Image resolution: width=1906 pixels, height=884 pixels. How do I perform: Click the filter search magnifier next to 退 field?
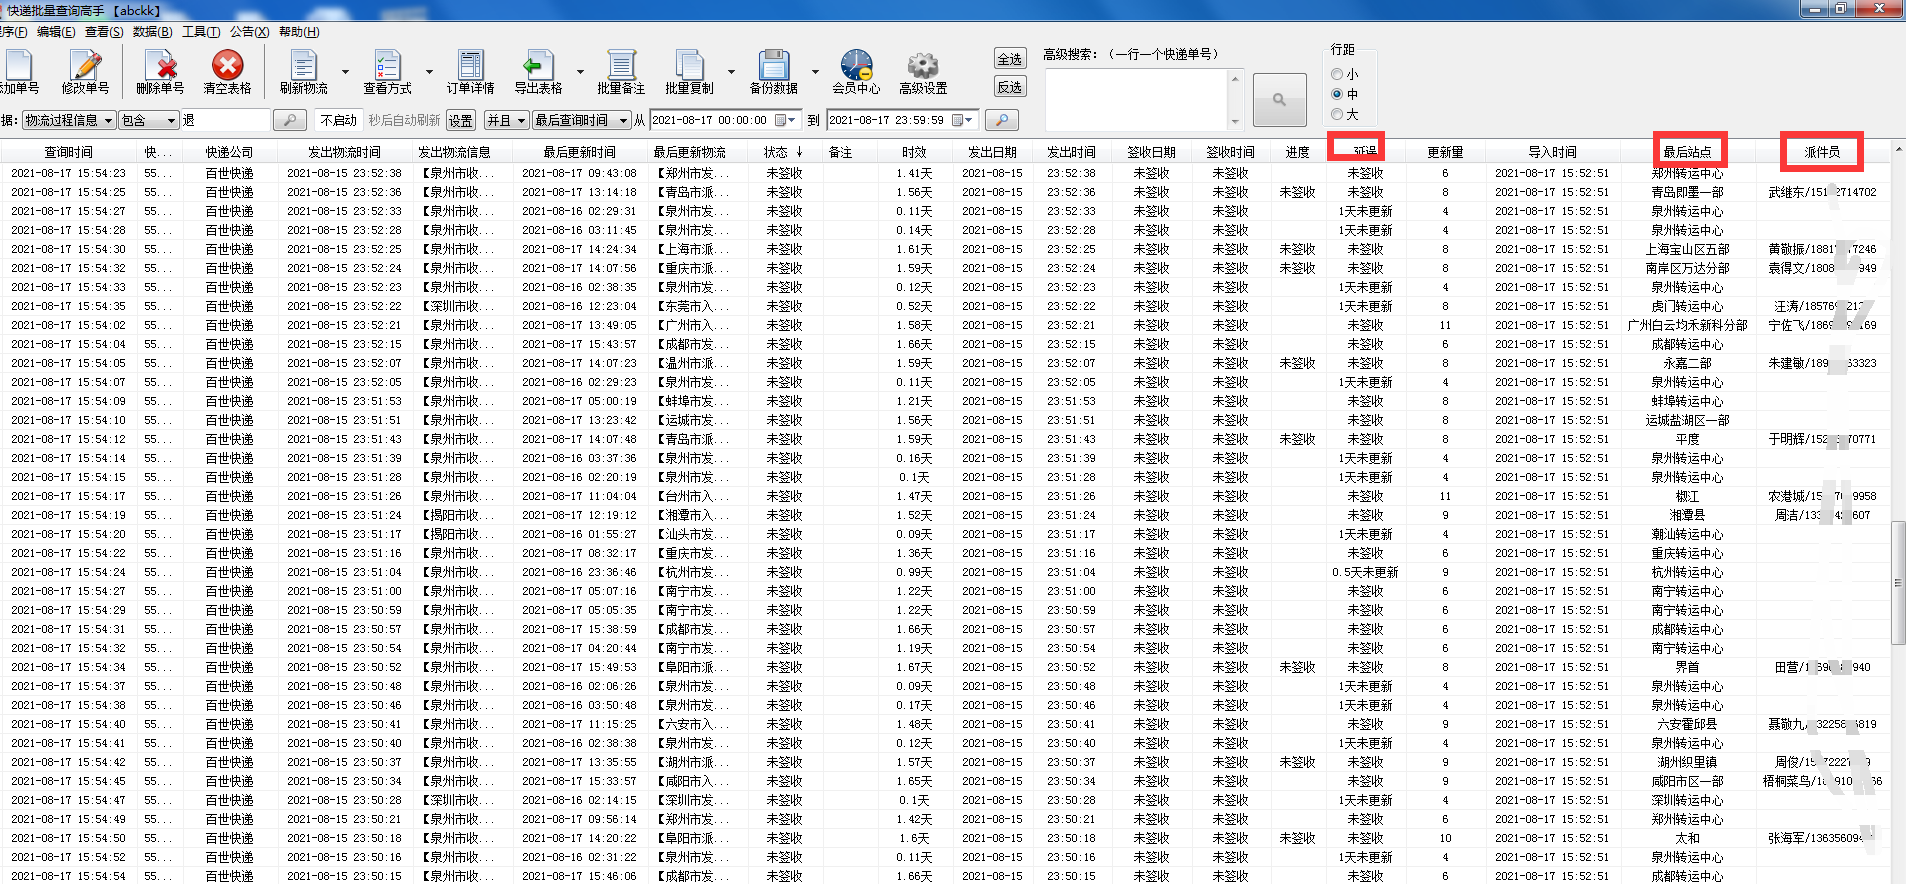(289, 121)
